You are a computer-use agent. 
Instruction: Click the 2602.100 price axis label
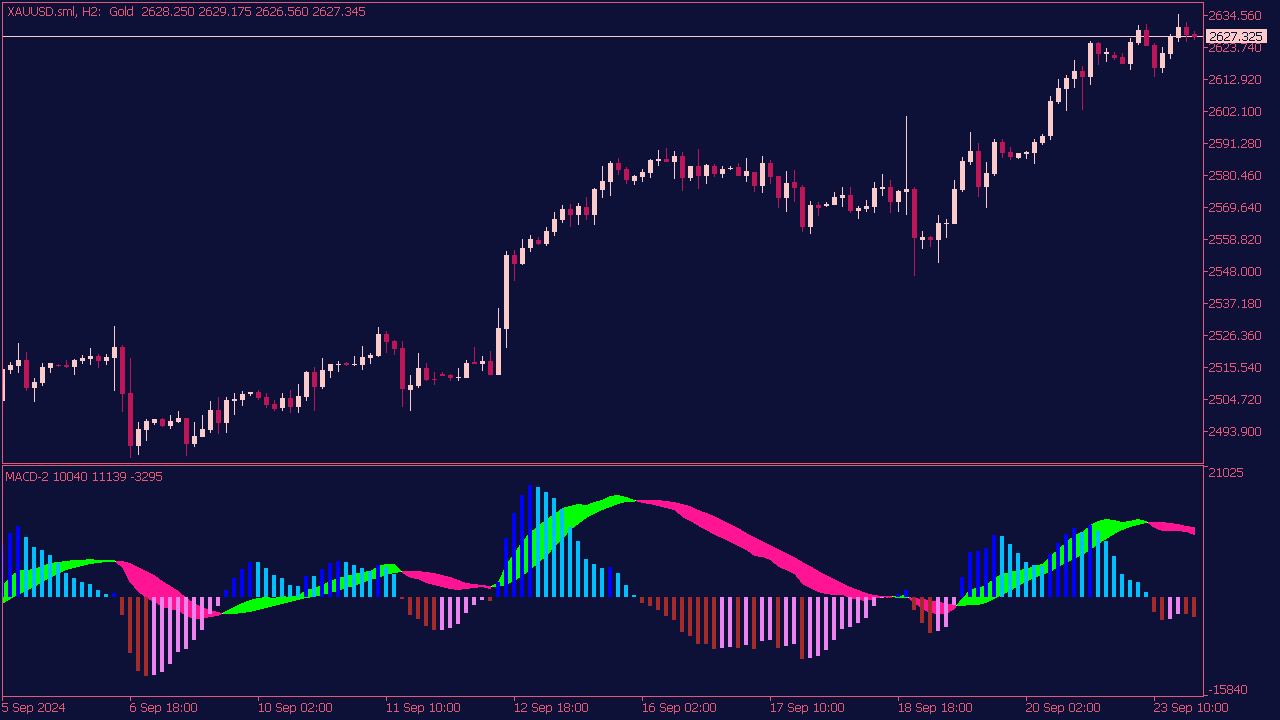(1235, 112)
